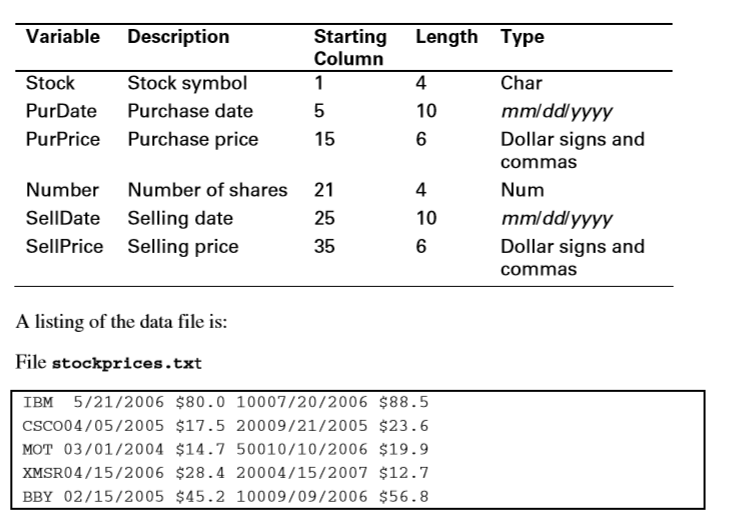Click the Length column header
This screenshot has width=738, height=525.
click(x=446, y=37)
